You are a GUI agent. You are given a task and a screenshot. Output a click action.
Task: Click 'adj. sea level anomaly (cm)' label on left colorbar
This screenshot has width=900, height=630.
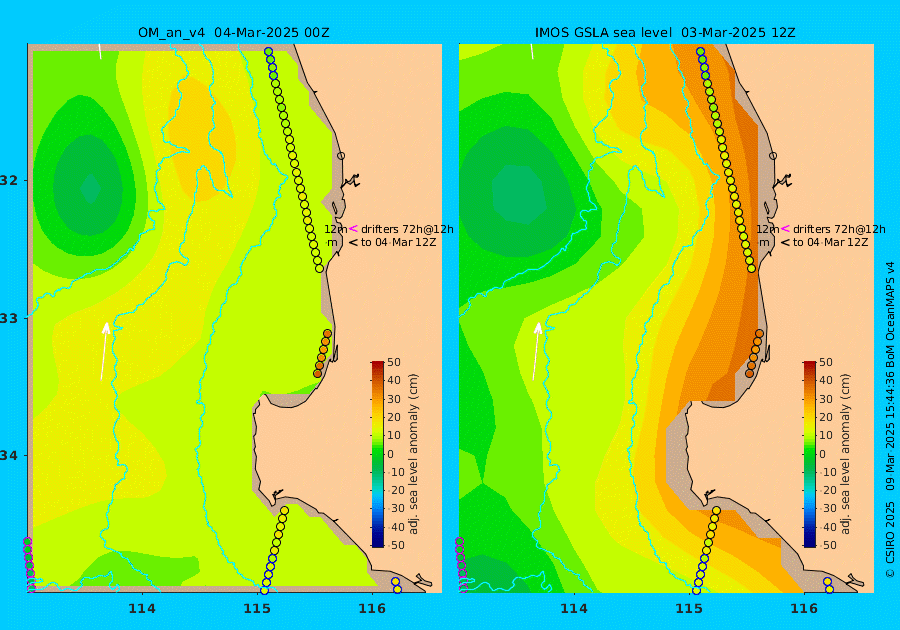(413, 454)
